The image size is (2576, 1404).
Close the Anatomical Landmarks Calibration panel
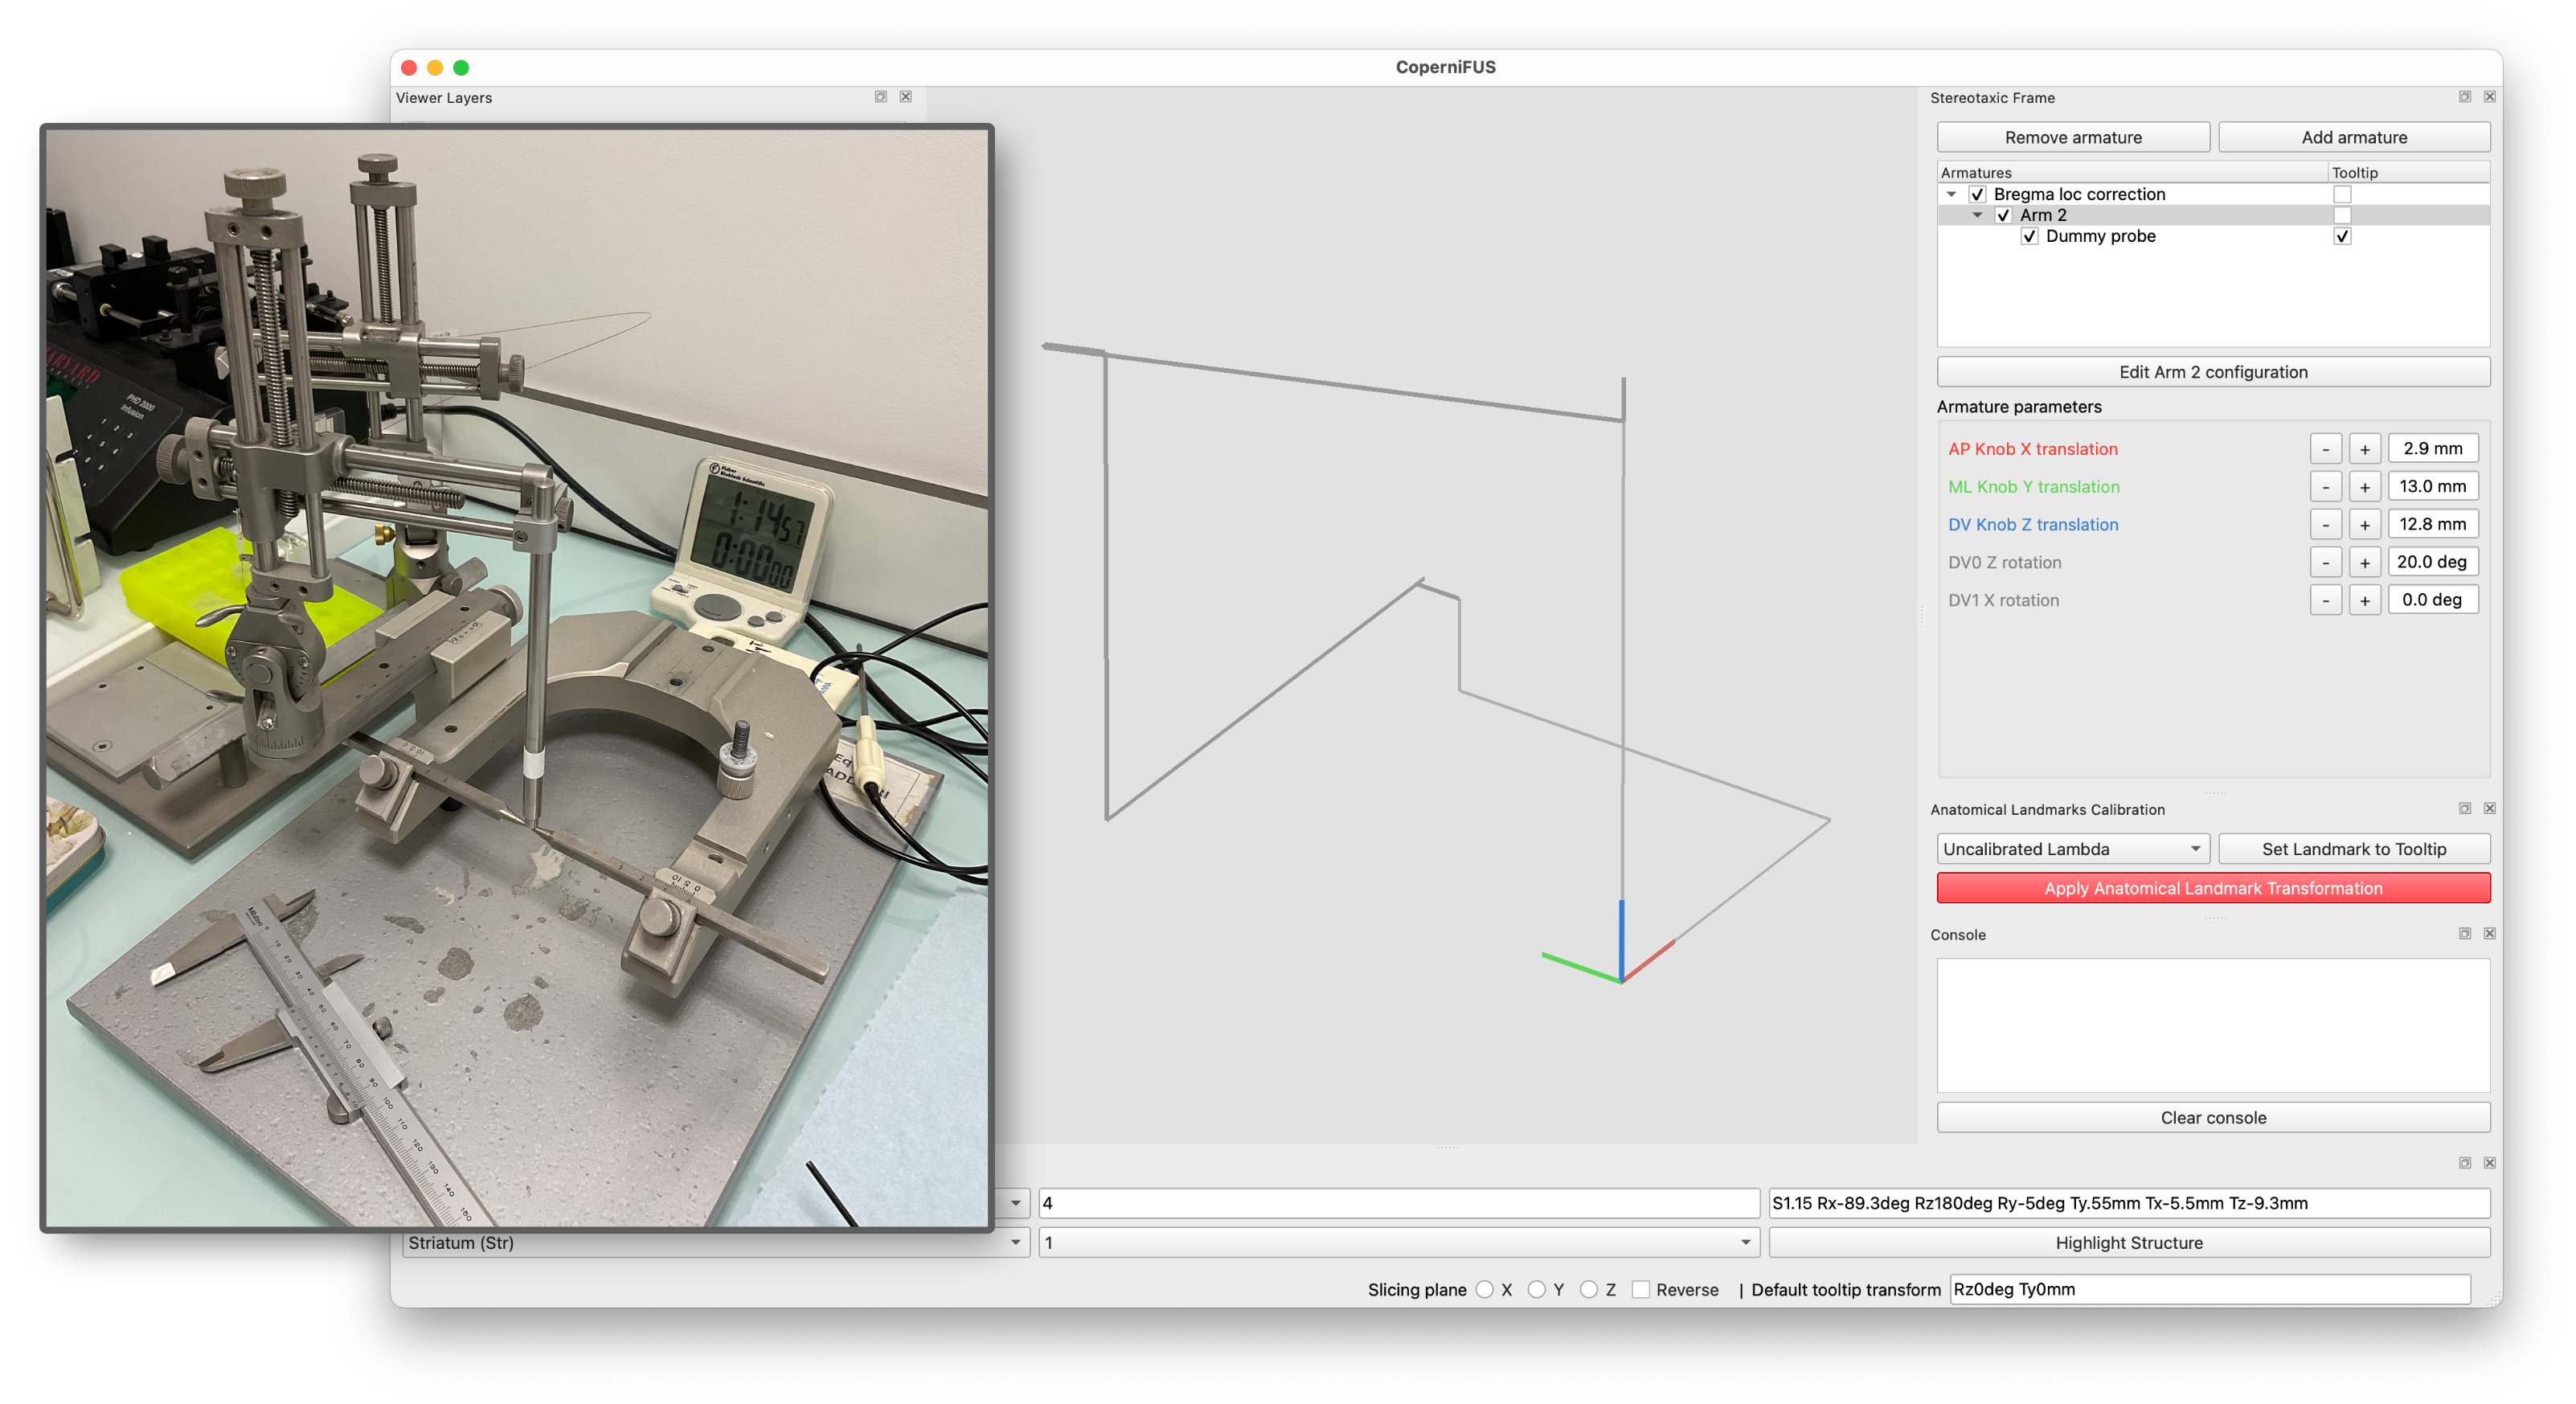[x=2490, y=808]
